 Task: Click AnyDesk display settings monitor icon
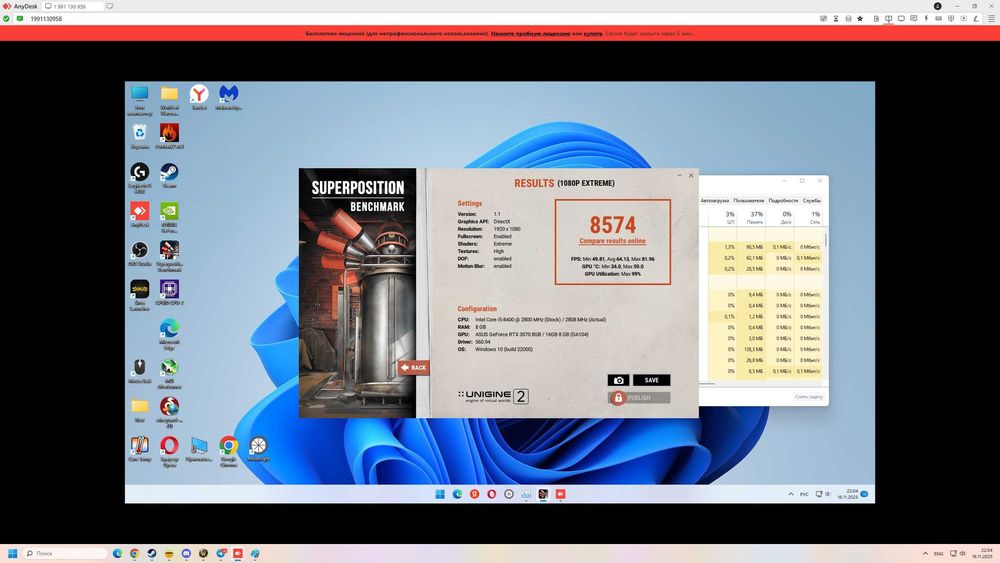(x=901, y=18)
